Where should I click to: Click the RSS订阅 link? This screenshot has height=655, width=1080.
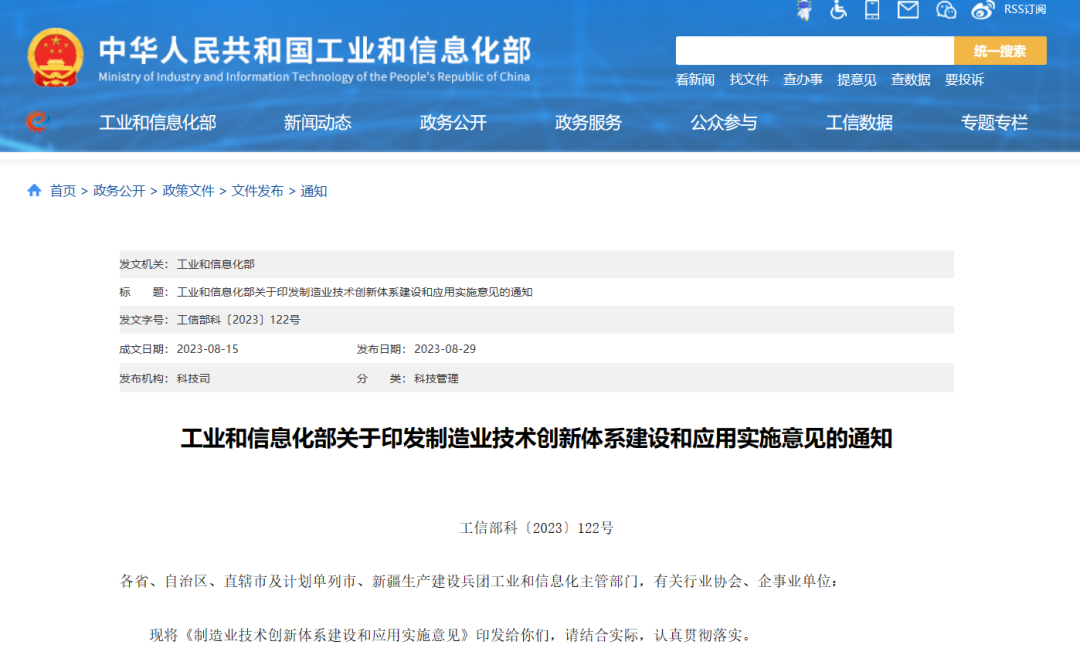1025,10
